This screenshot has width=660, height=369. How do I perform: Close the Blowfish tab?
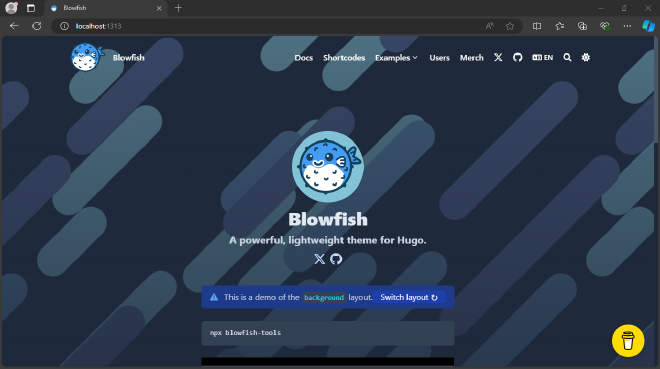point(159,8)
